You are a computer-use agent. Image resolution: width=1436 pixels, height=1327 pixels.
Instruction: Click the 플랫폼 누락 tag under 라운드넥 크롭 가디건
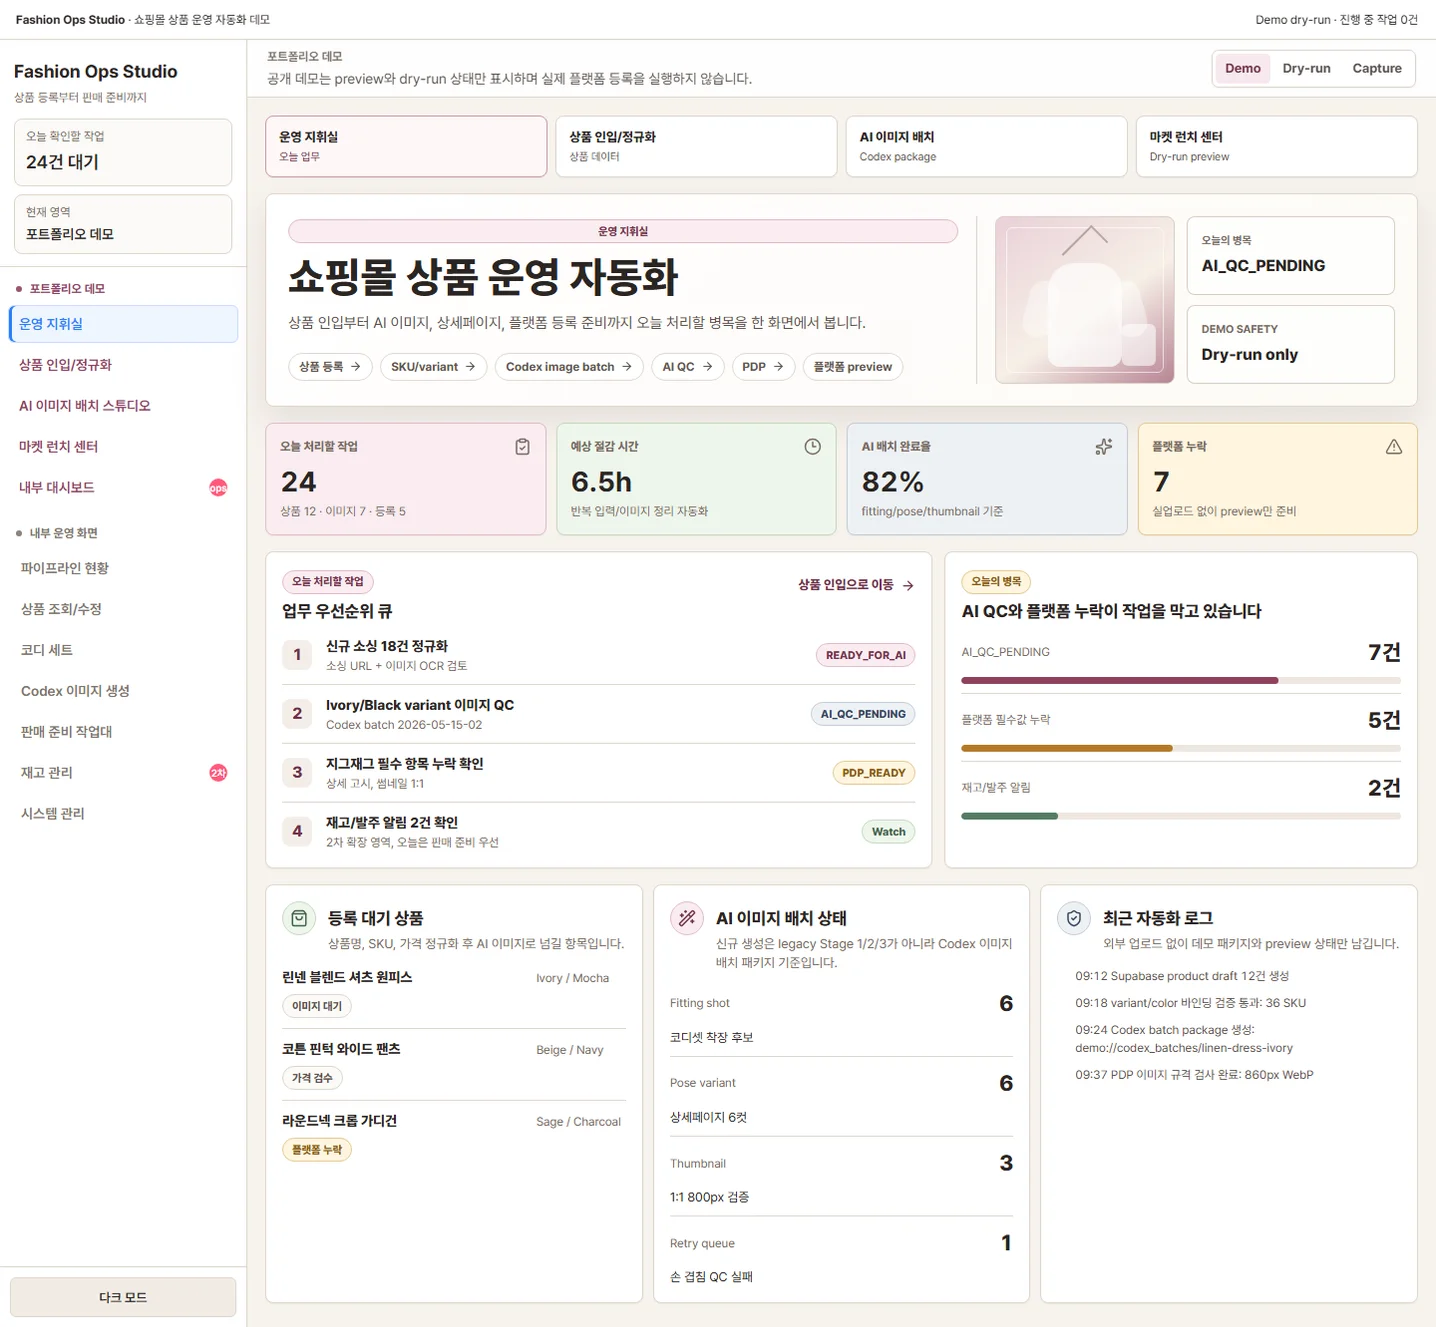[317, 1150]
